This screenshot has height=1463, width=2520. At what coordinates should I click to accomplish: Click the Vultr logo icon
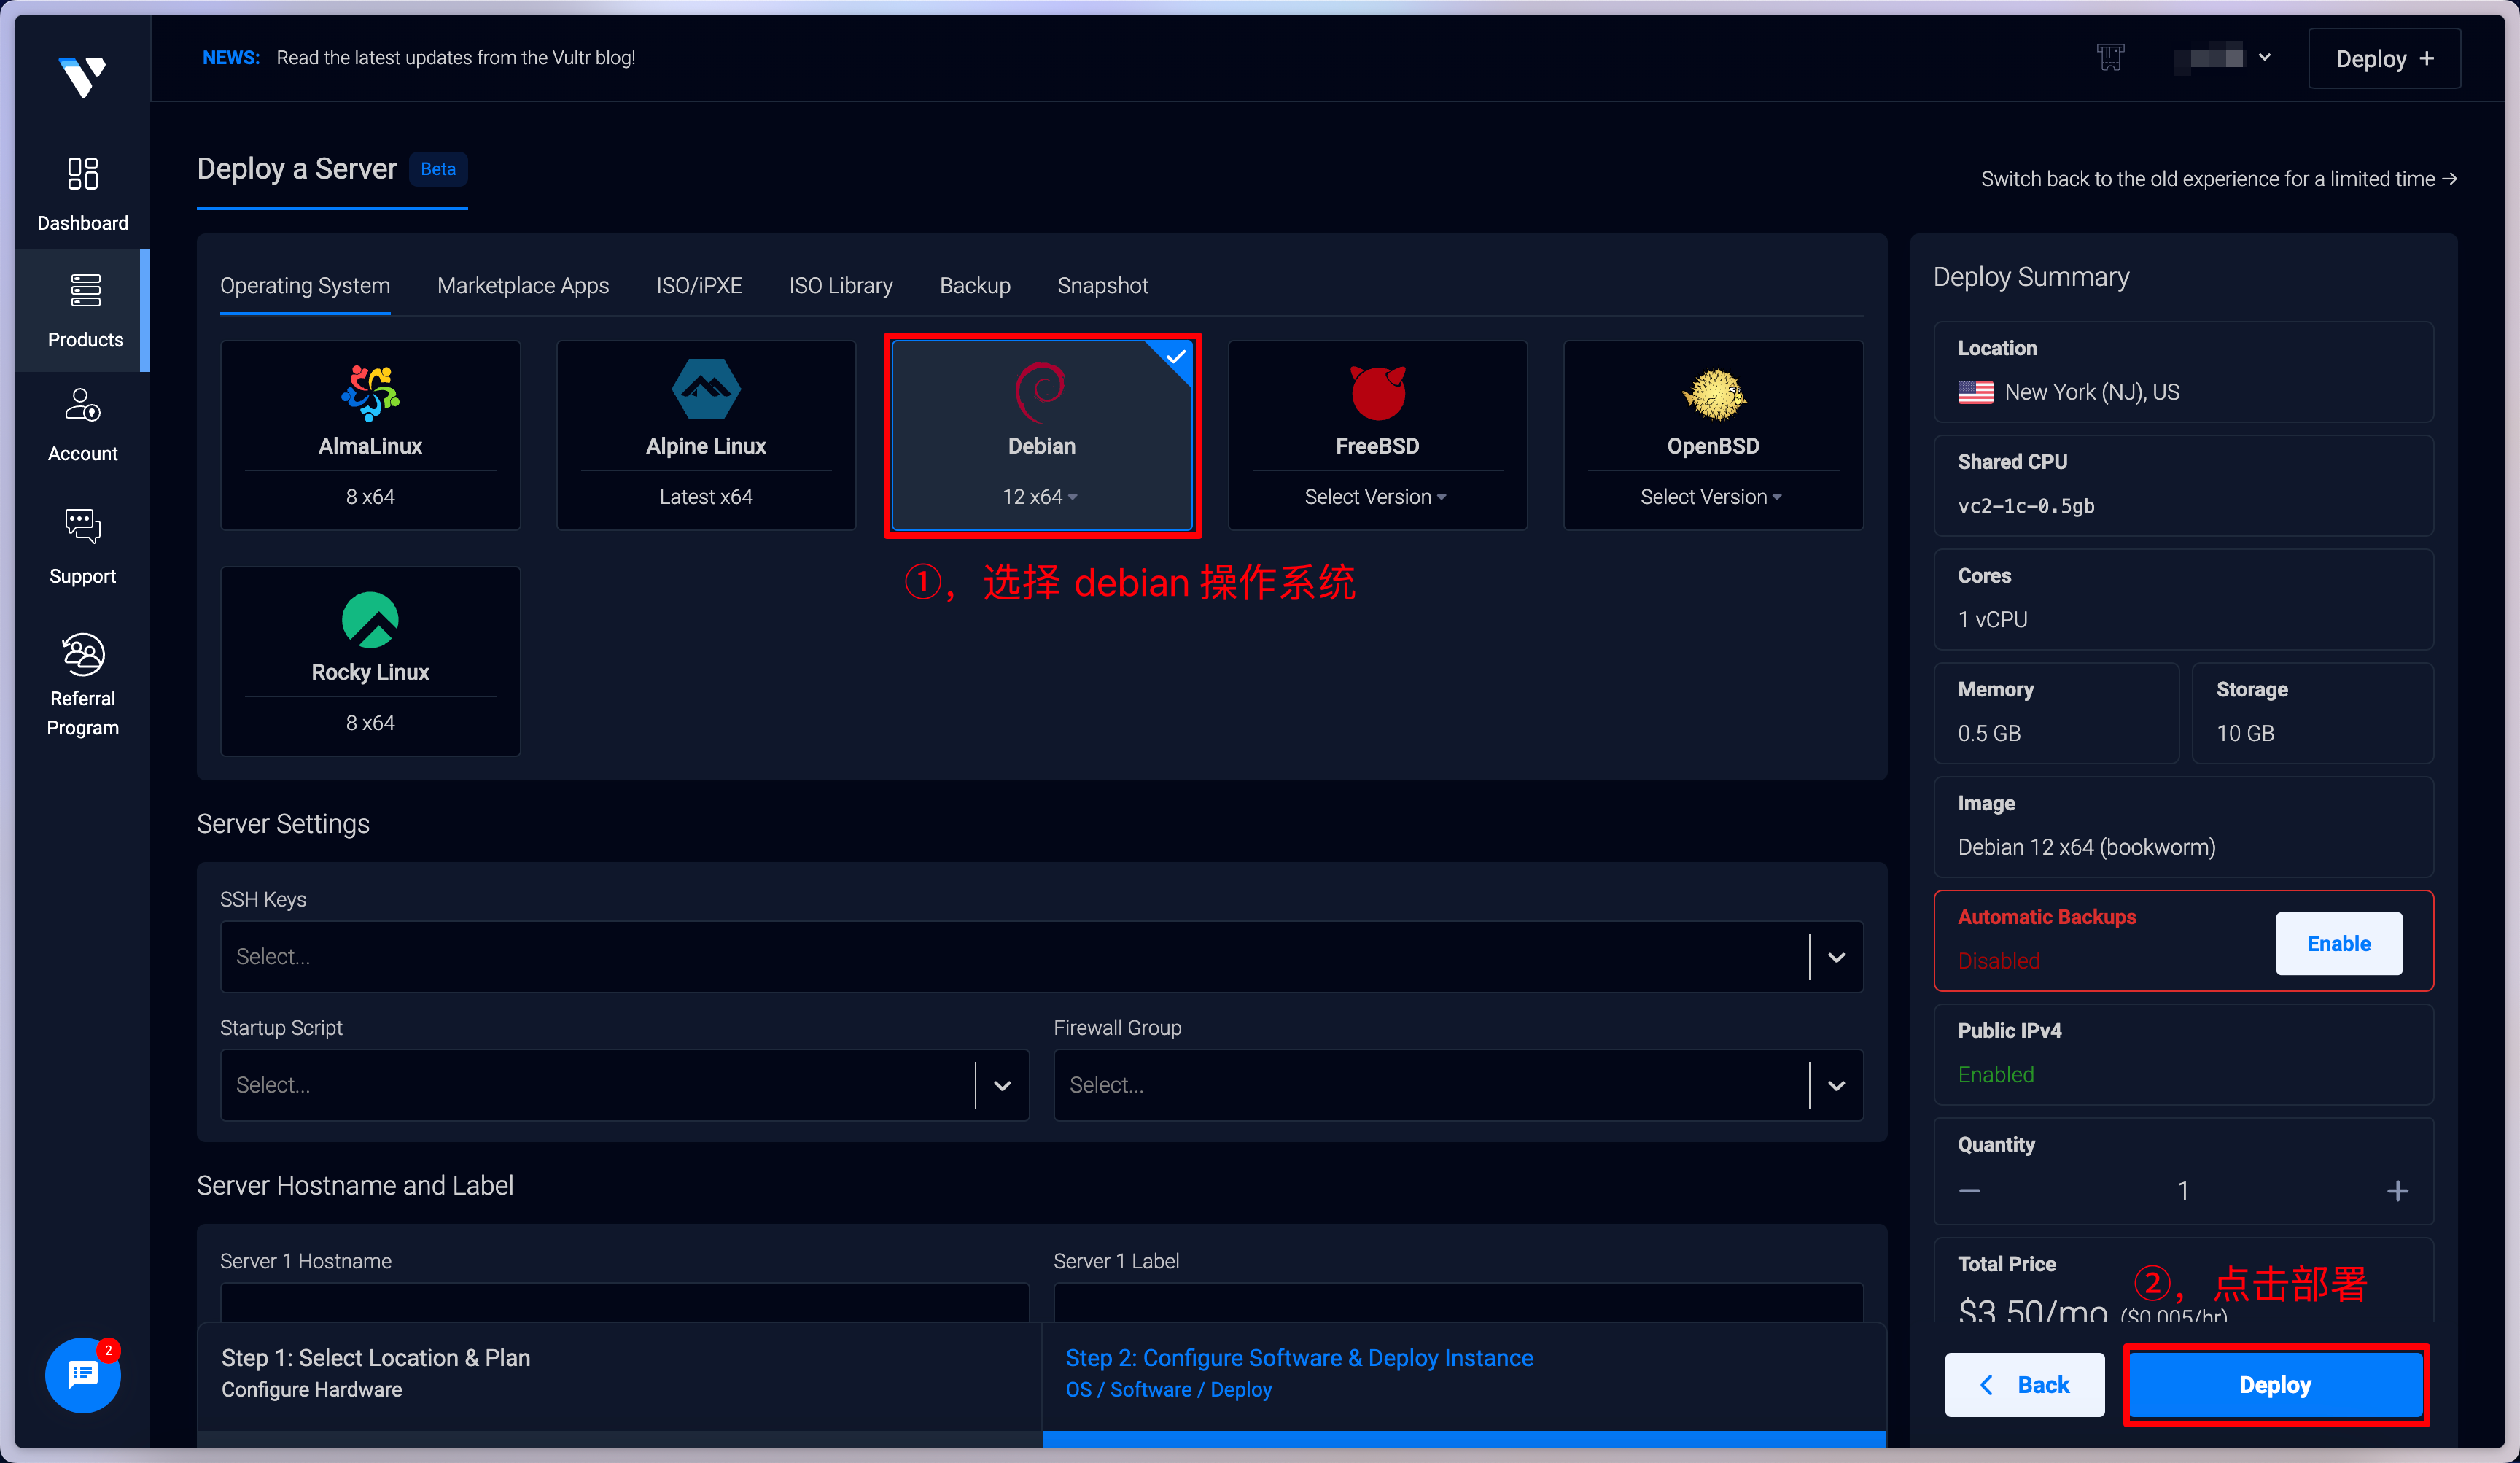pyautogui.click(x=82, y=77)
